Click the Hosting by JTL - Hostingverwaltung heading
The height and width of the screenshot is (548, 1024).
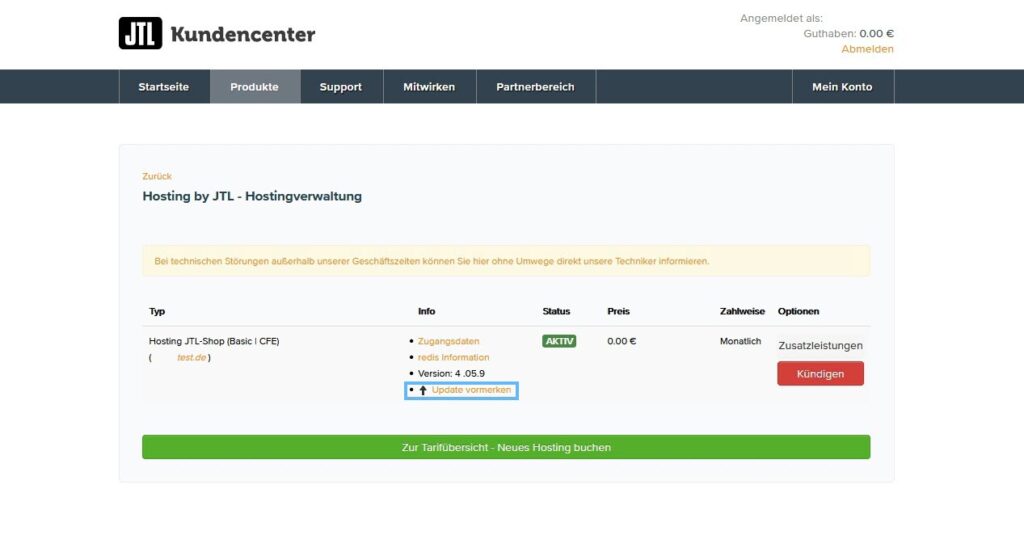click(252, 196)
